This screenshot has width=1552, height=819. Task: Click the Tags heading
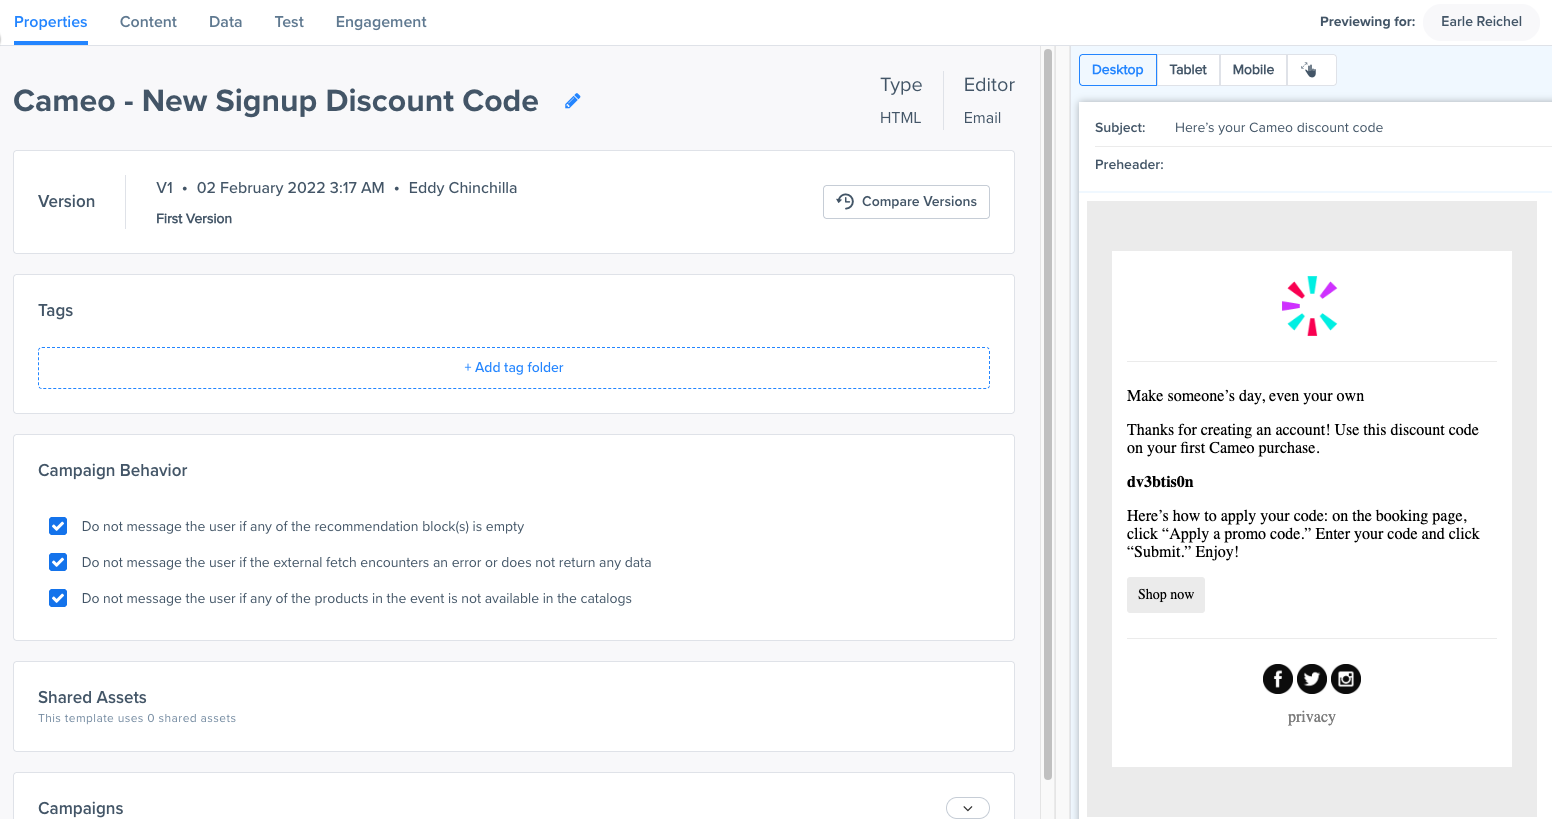pos(56,311)
